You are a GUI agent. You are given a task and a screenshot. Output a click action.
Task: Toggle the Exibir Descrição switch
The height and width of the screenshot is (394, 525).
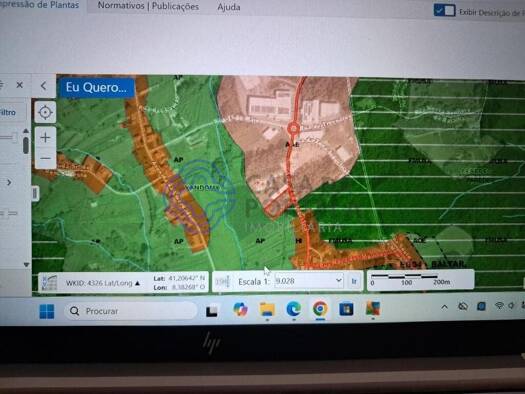tap(444, 10)
